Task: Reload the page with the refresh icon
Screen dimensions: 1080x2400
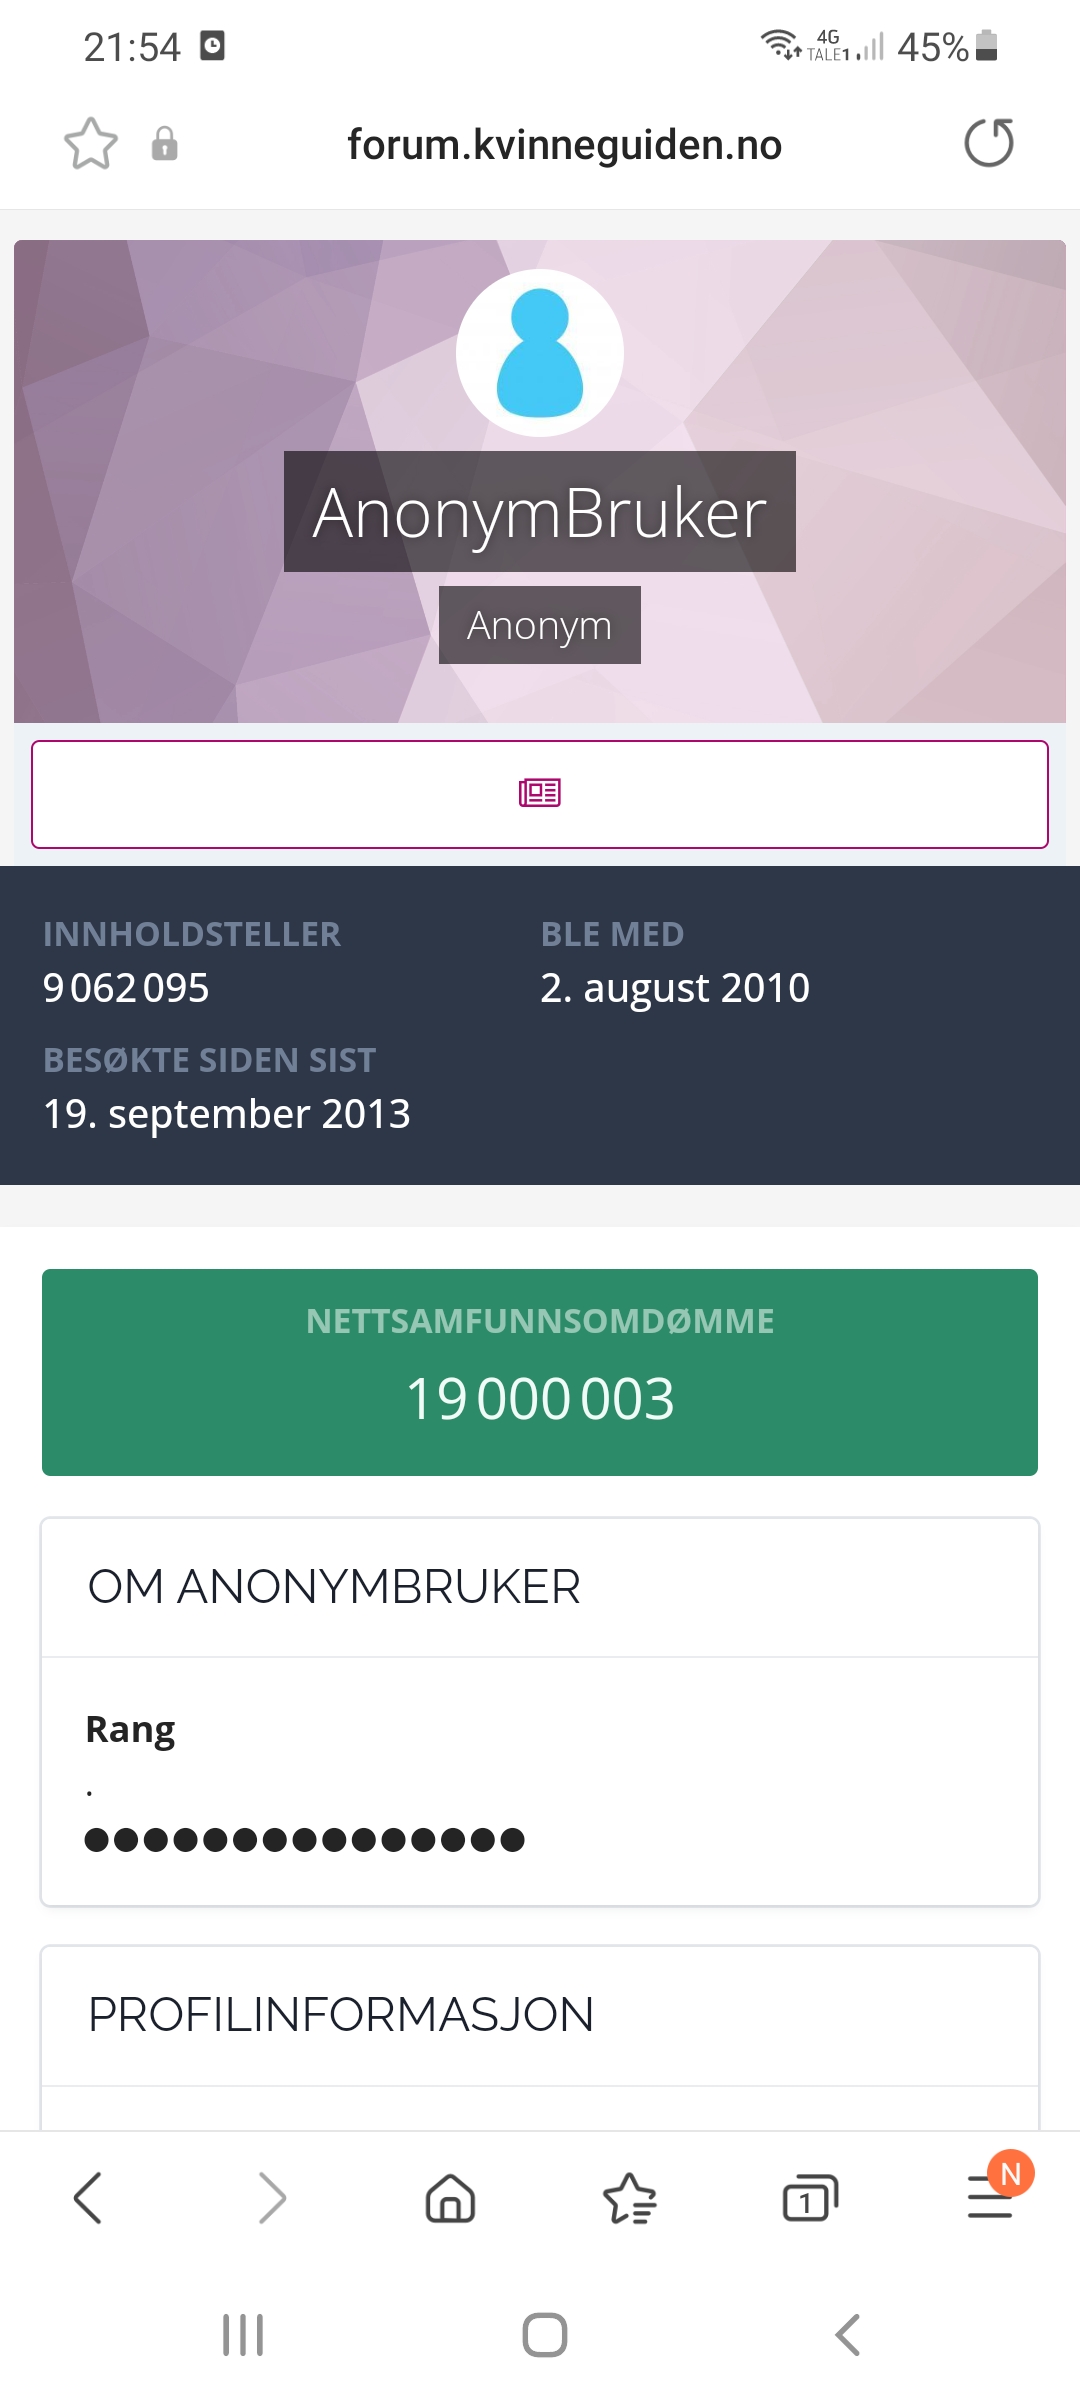Action: click(989, 142)
